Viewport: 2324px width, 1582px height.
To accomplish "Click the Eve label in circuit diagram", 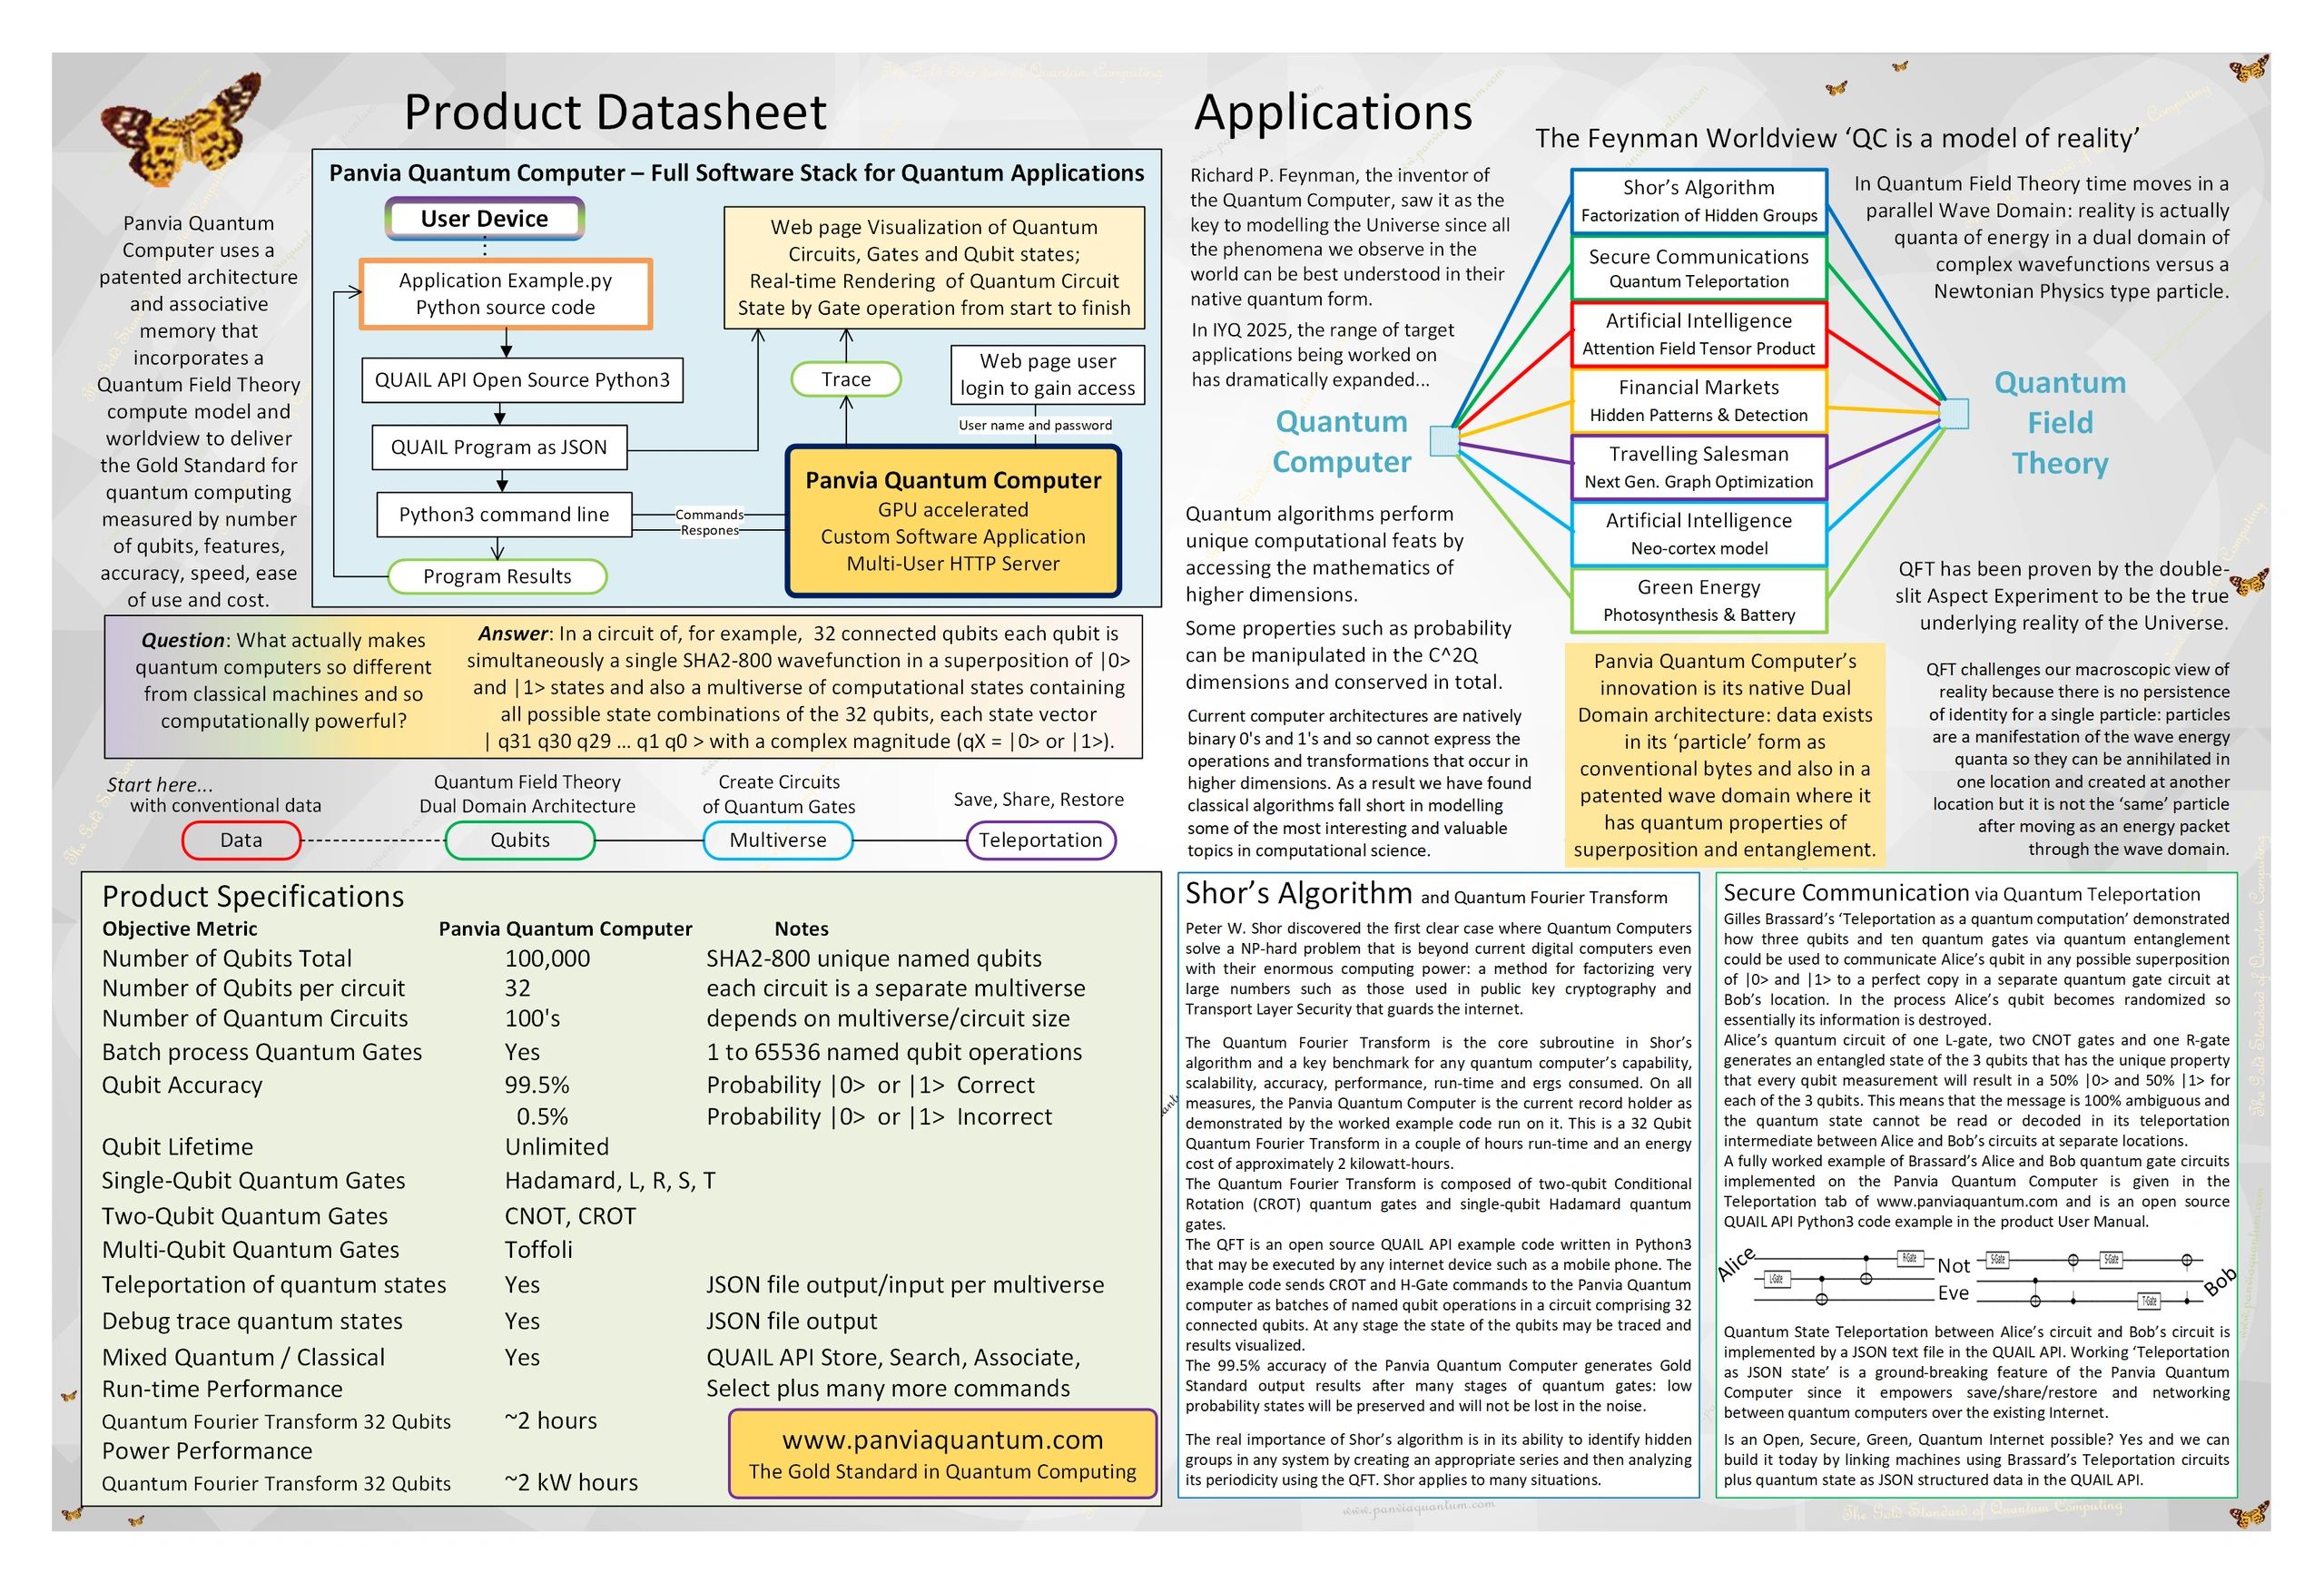I will coord(1953,1293).
